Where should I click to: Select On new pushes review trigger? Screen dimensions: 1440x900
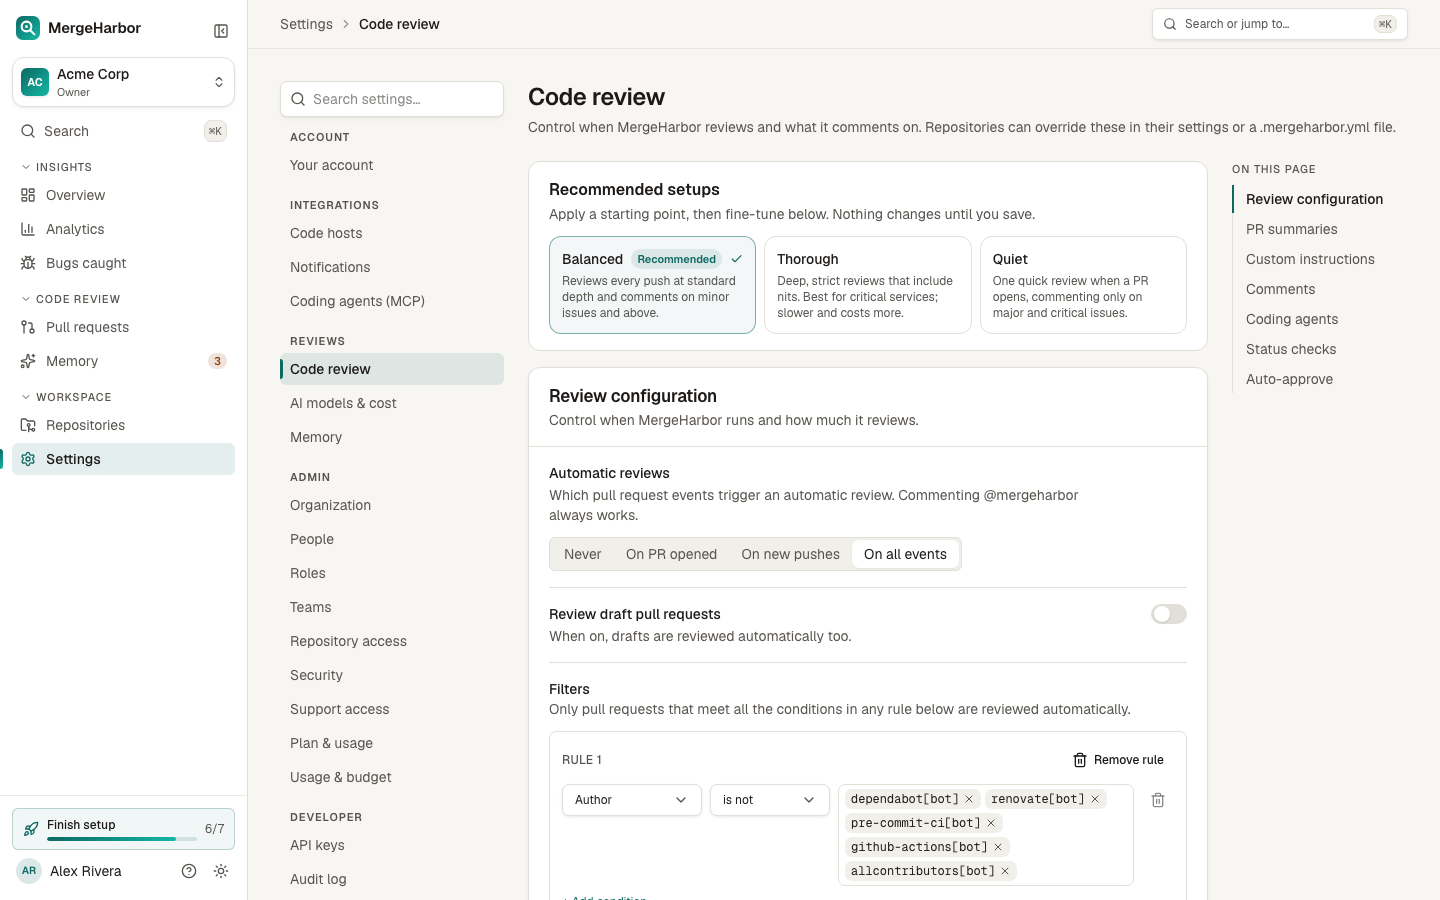pyautogui.click(x=790, y=554)
